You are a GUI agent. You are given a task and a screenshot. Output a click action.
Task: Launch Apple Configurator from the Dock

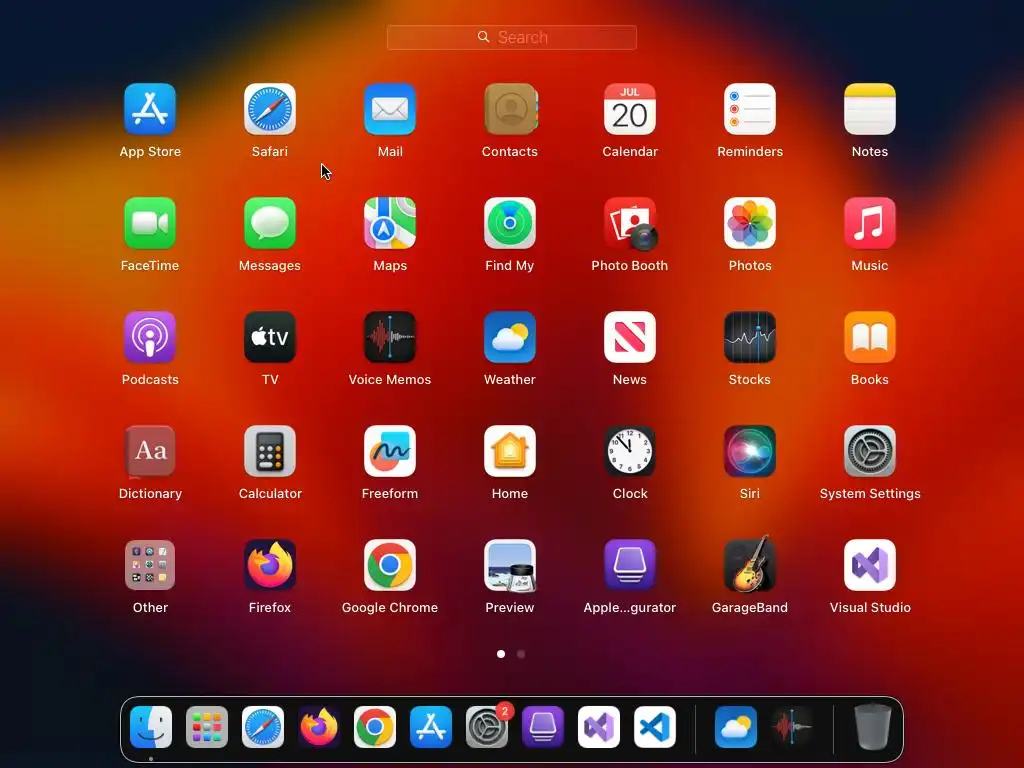[543, 727]
